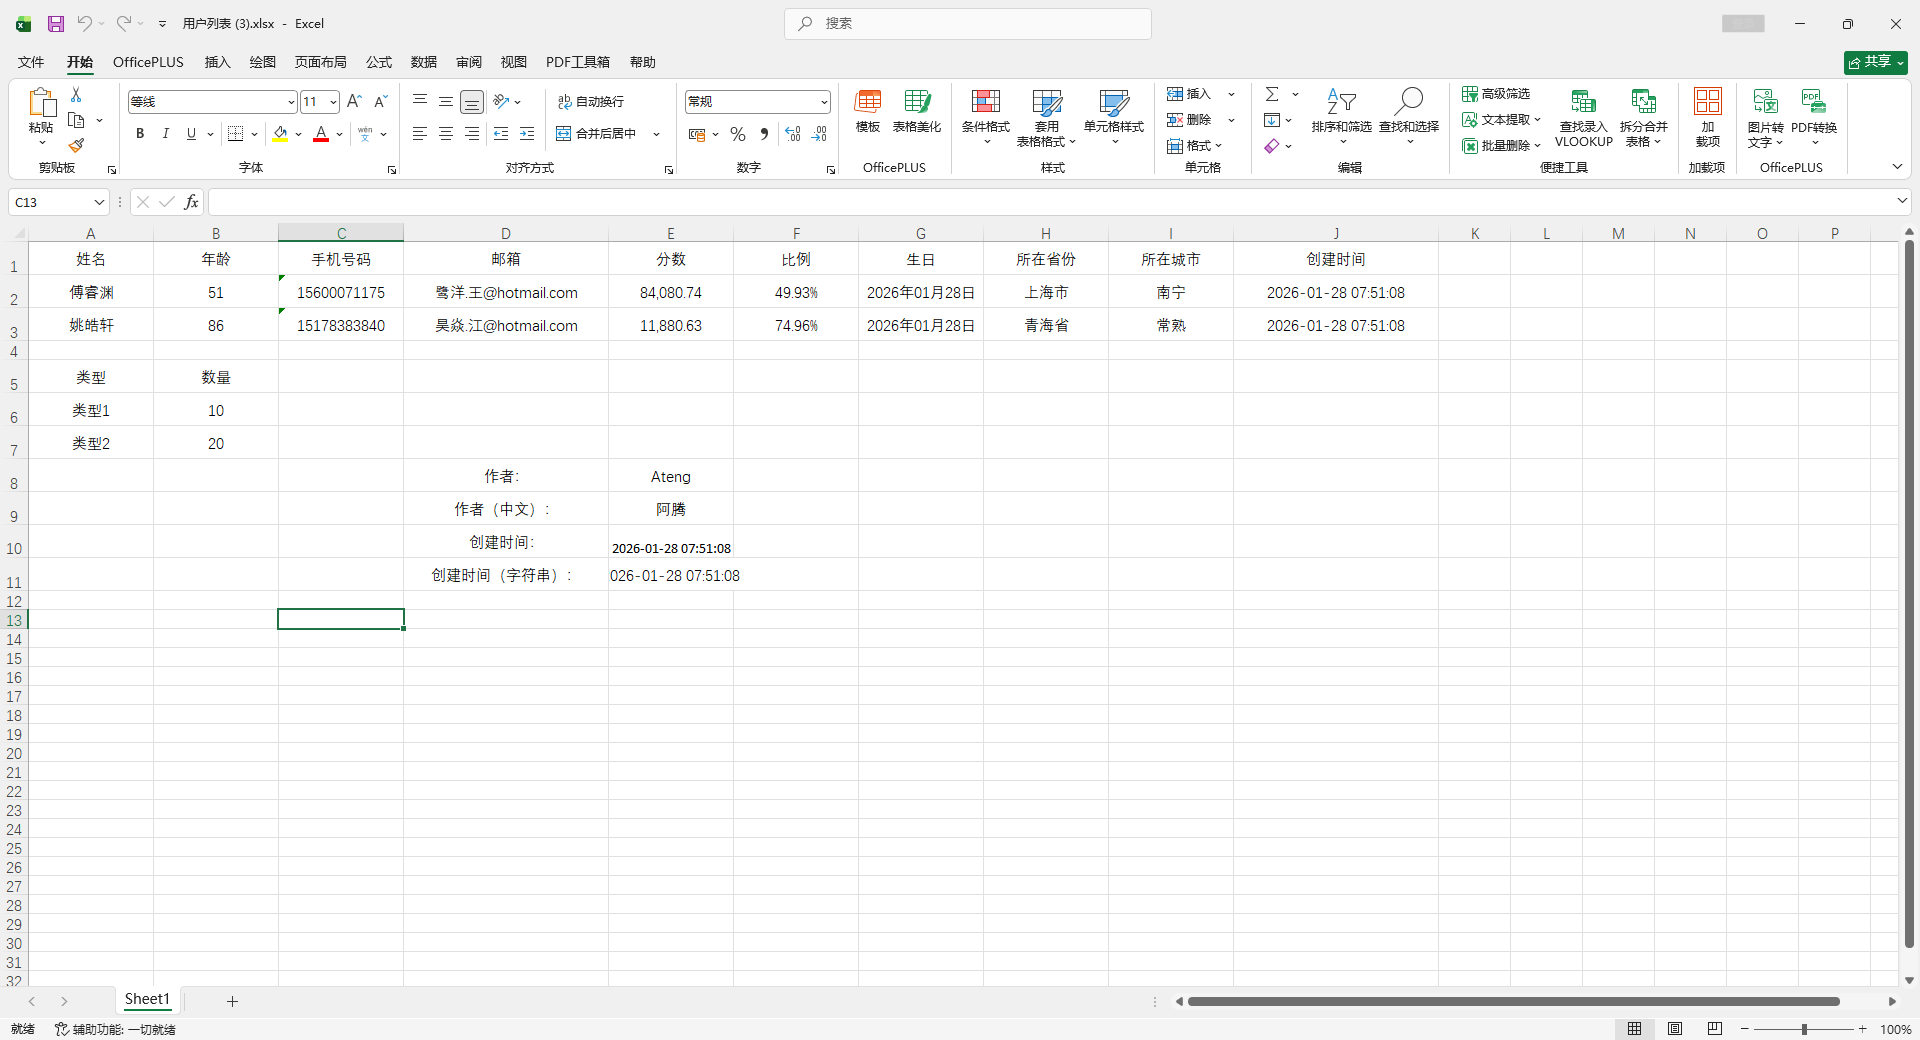Open the font name dropdown
The height and width of the screenshot is (1040, 1920).
pyautogui.click(x=291, y=102)
